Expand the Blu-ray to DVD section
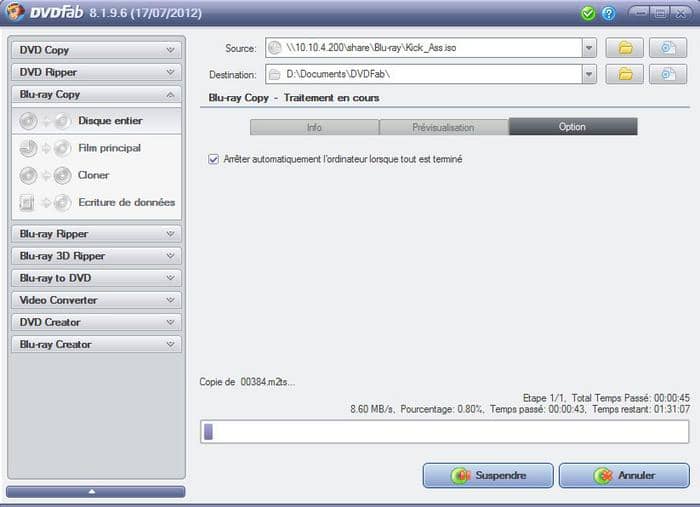This screenshot has width=700, height=507. [x=96, y=278]
